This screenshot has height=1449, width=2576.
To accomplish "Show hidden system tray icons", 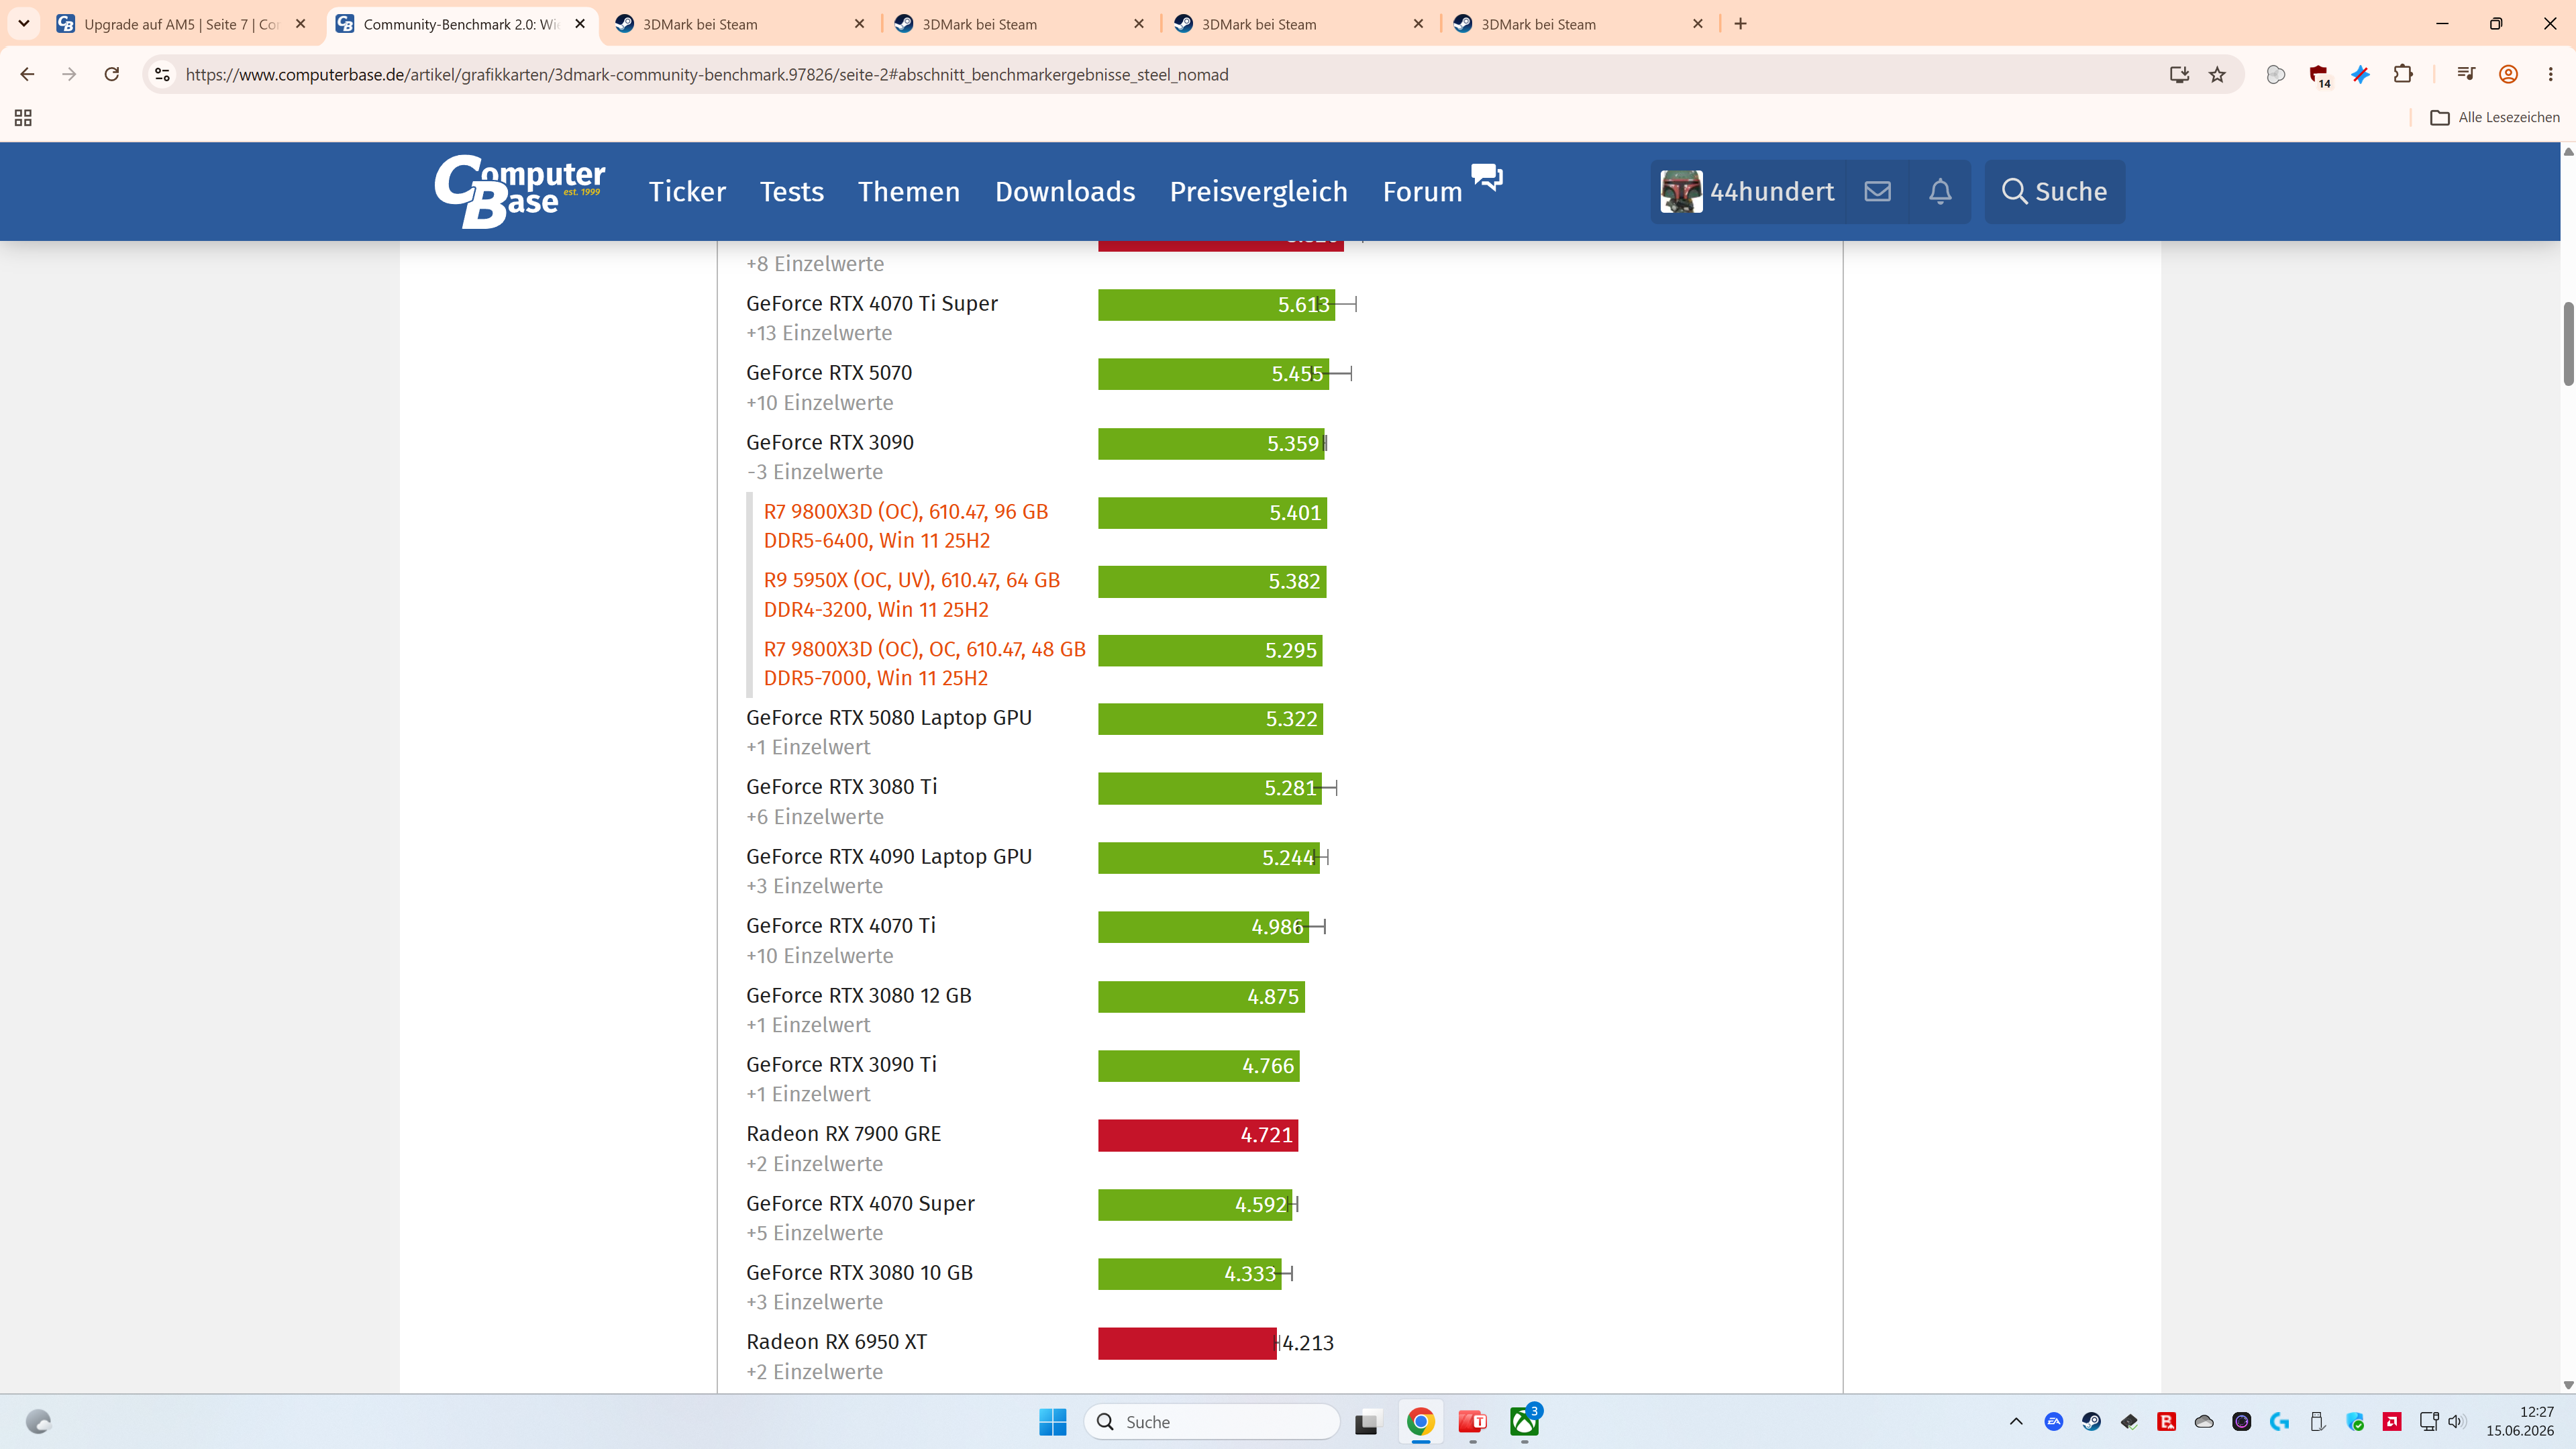I will click(2016, 1422).
